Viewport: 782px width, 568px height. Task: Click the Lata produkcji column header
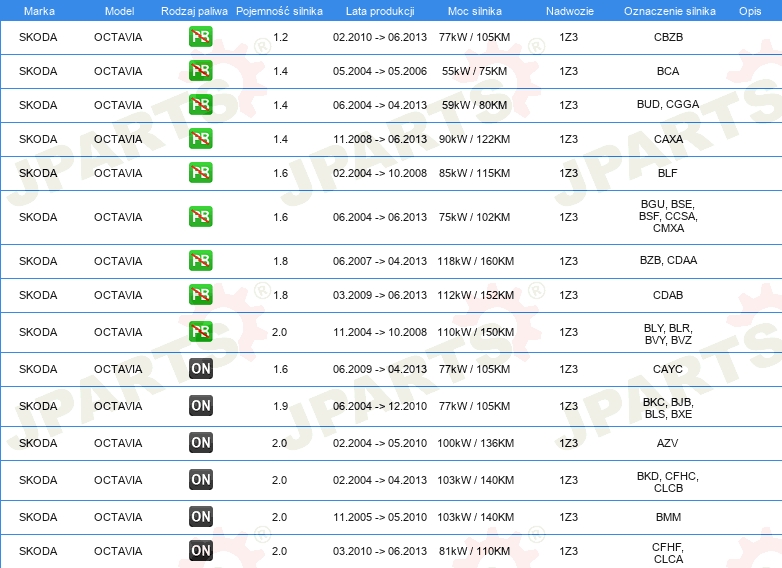(x=380, y=11)
